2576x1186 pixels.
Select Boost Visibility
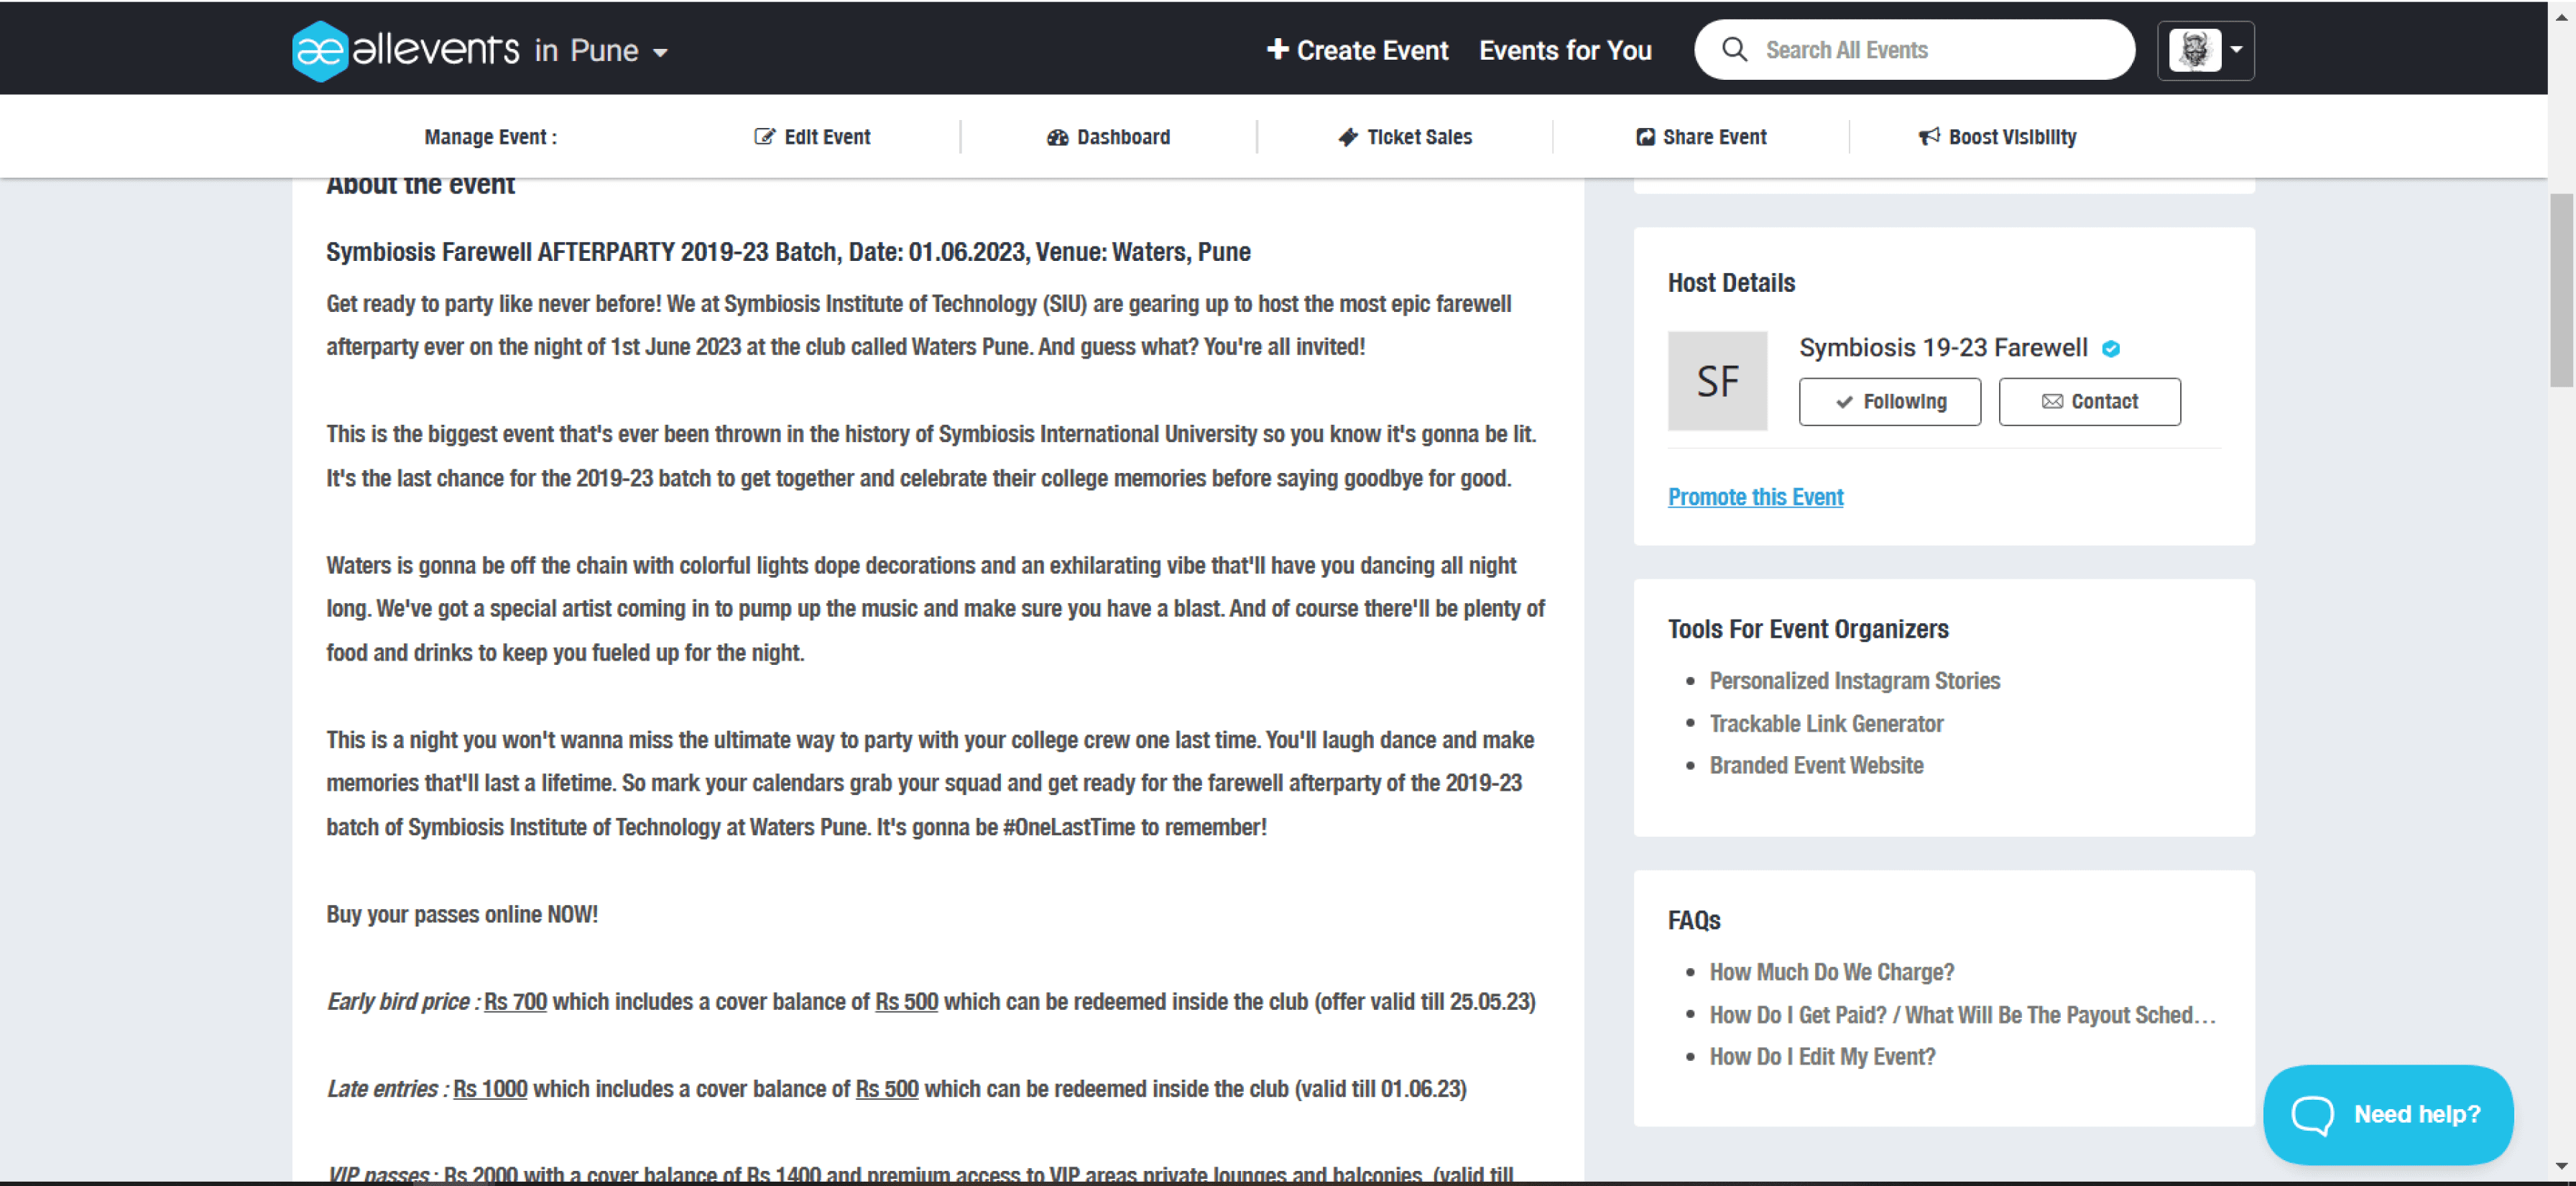point(1997,137)
